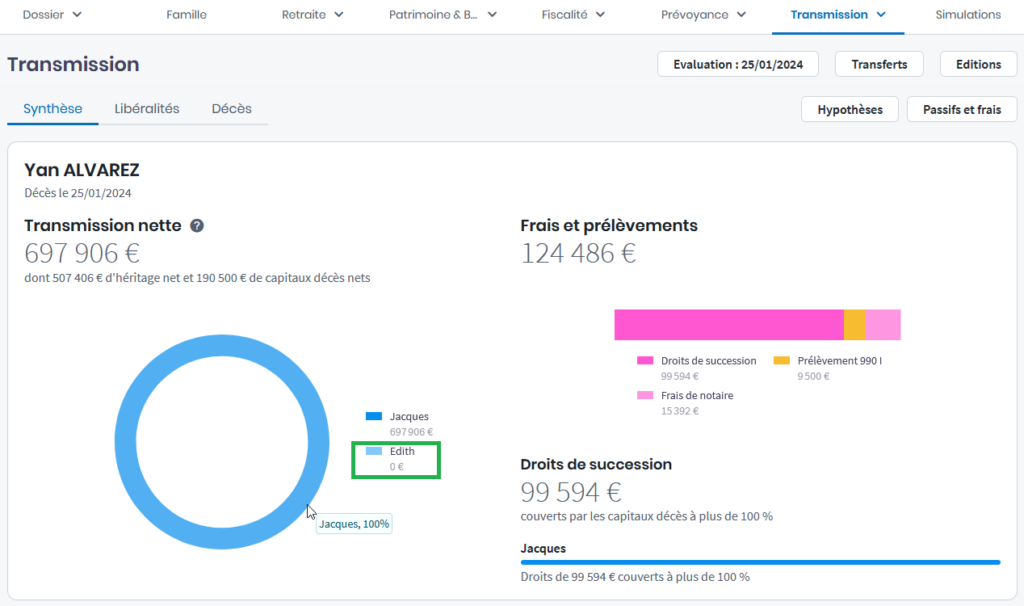Click the Evaluation : 25/01/2024 button
This screenshot has width=1024, height=606.
tap(737, 64)
